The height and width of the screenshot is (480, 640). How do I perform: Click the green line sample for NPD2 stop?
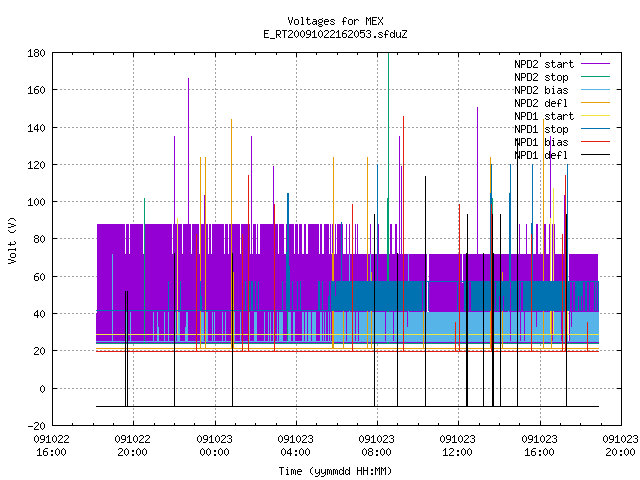pos(596,77)
